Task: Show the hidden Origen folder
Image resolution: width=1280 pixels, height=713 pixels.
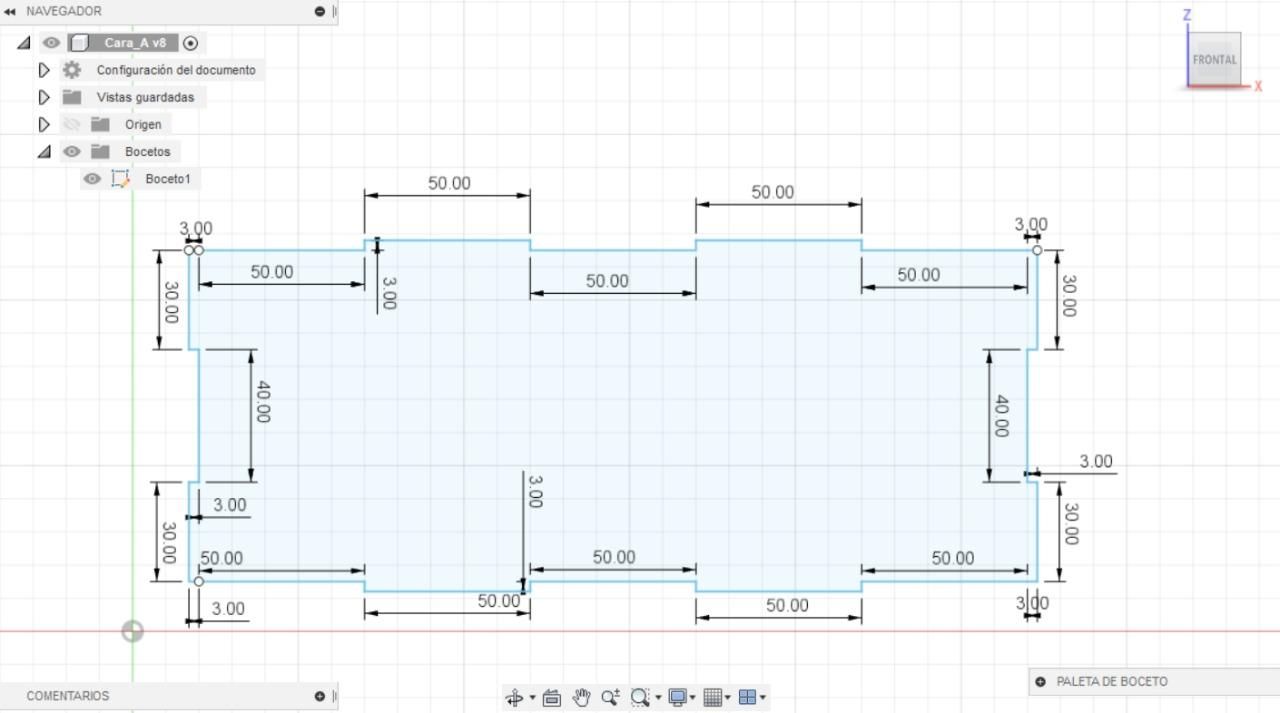Action: pyautogui.click(x=71, y=125)
